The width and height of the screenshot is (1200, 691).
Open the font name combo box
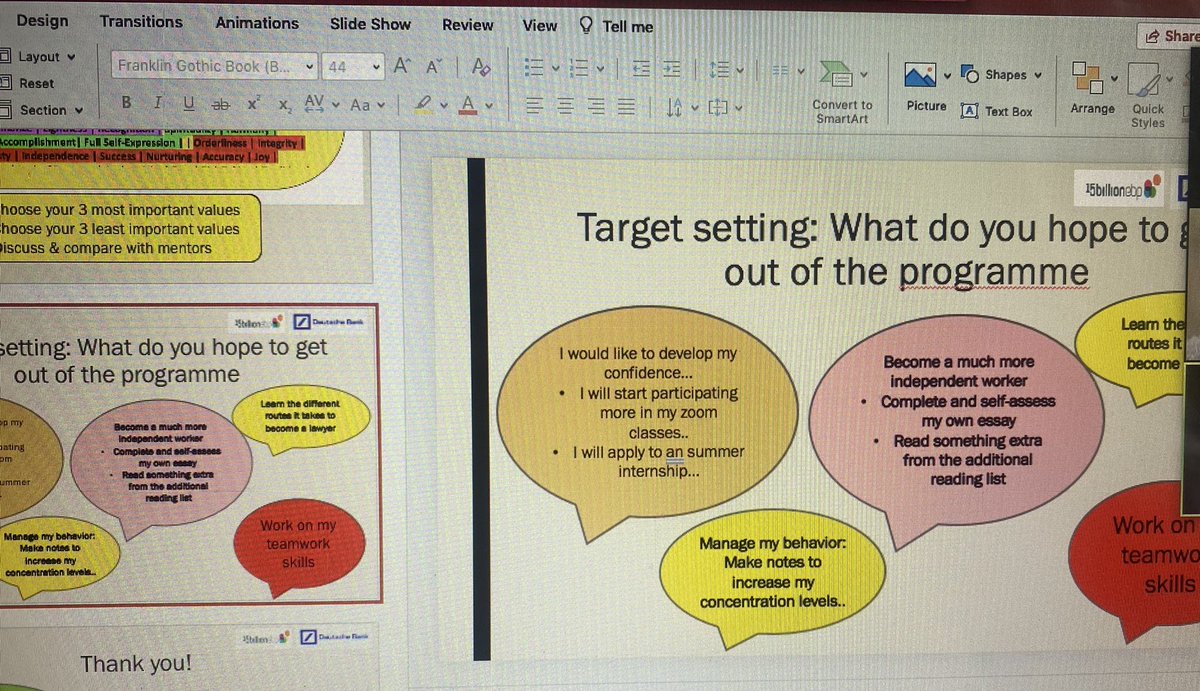[214, 67]
